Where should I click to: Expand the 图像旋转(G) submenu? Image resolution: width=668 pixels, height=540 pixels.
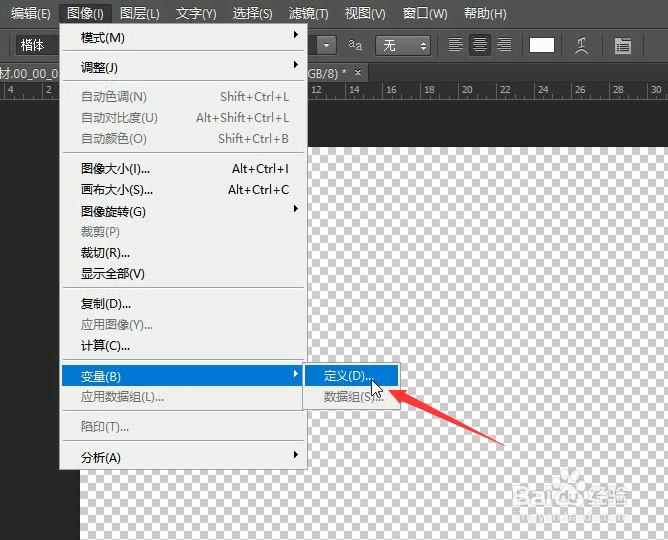click(x=183, y=211)
